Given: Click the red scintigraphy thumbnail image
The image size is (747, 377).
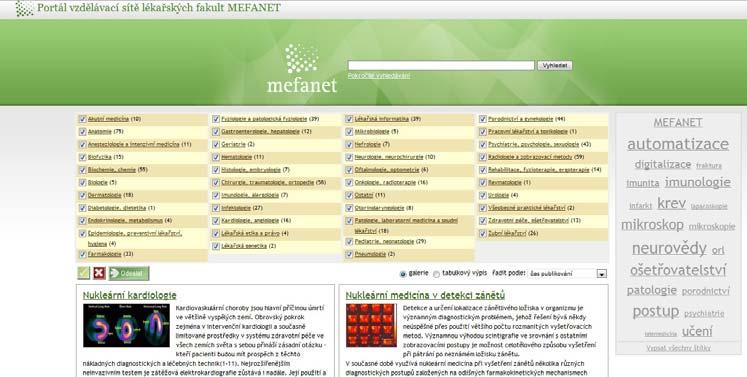Looking at the screenshot, I should (x=371, y=325).
